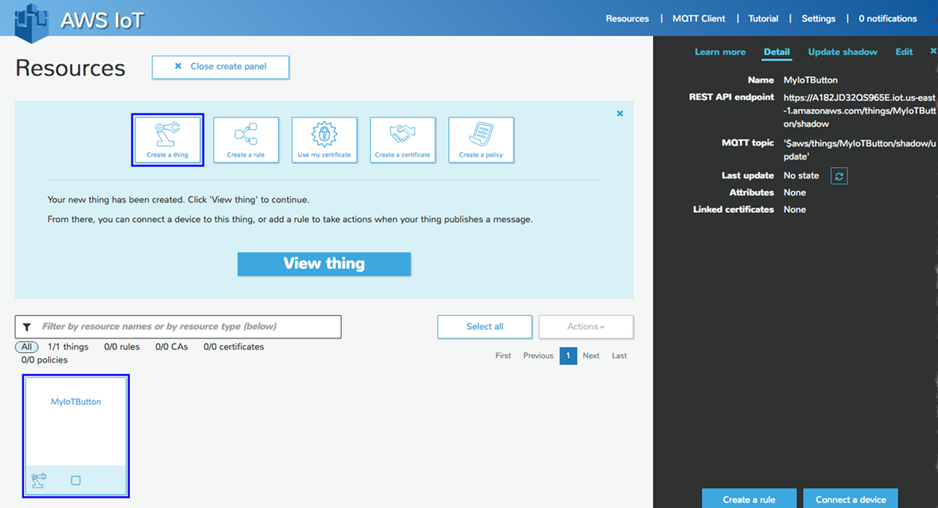Click the Select all button
The width and height of the screenshot is (938, 508).
pyautogui.click(x=485, y=327)
